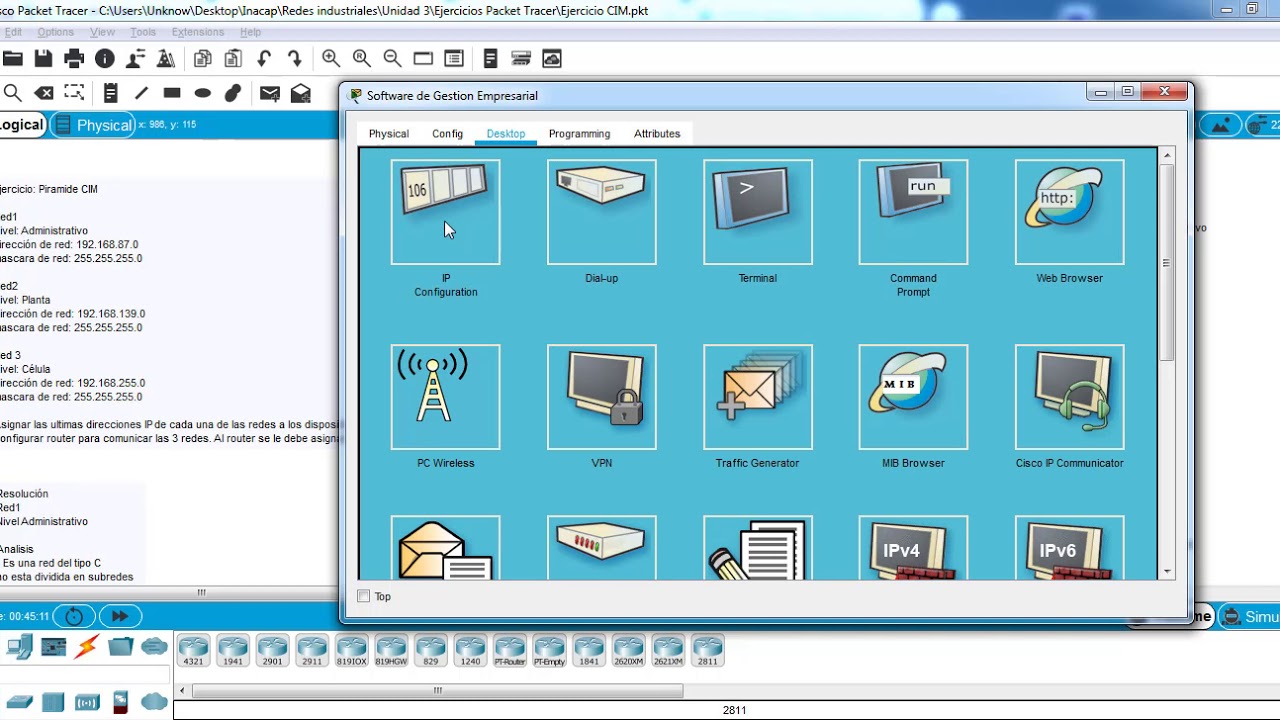Select the Connections lightning bolt category
1280x720 pixels.
[87, 646]
